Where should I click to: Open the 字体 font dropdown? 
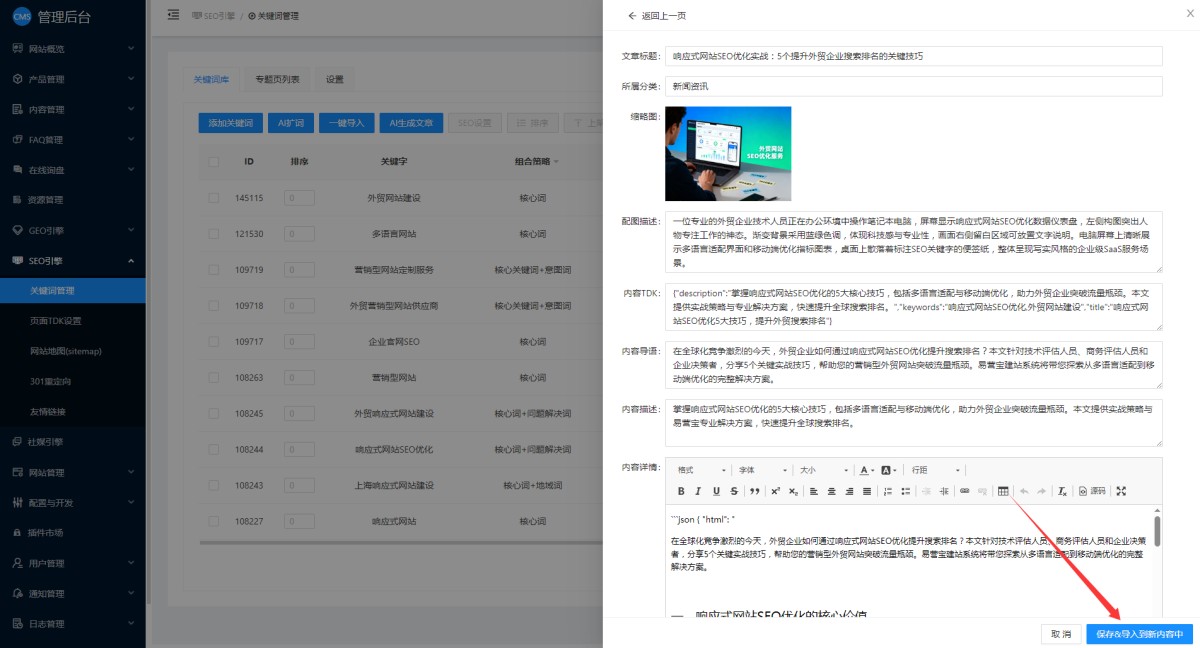pyautogui.click(x=760, y=470)
